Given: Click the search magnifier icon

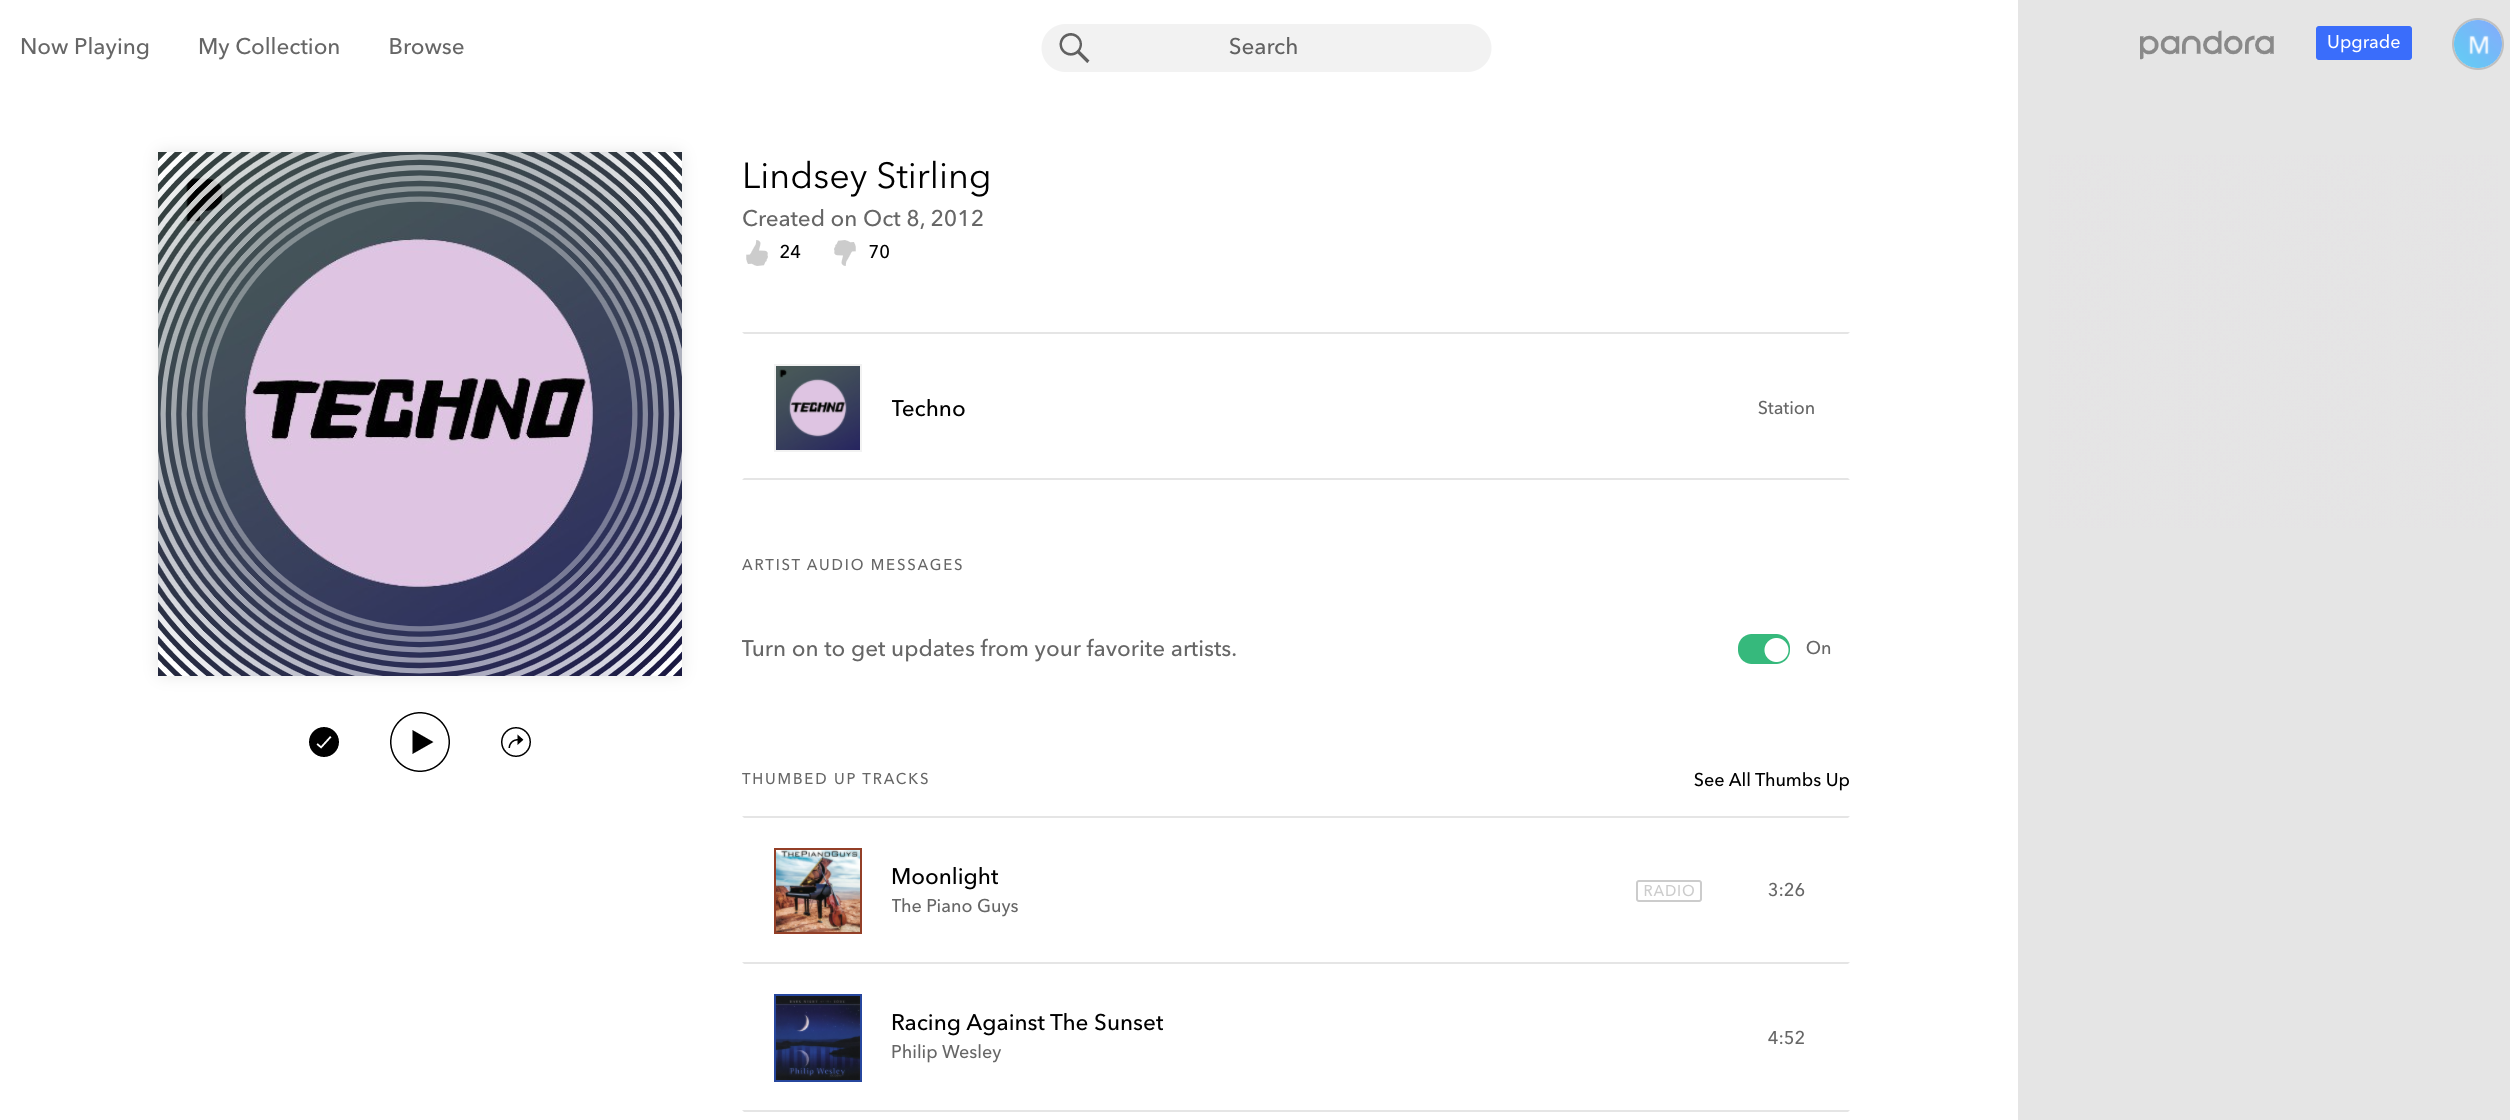Looking at the screenshot, I should coord(1076,46).
